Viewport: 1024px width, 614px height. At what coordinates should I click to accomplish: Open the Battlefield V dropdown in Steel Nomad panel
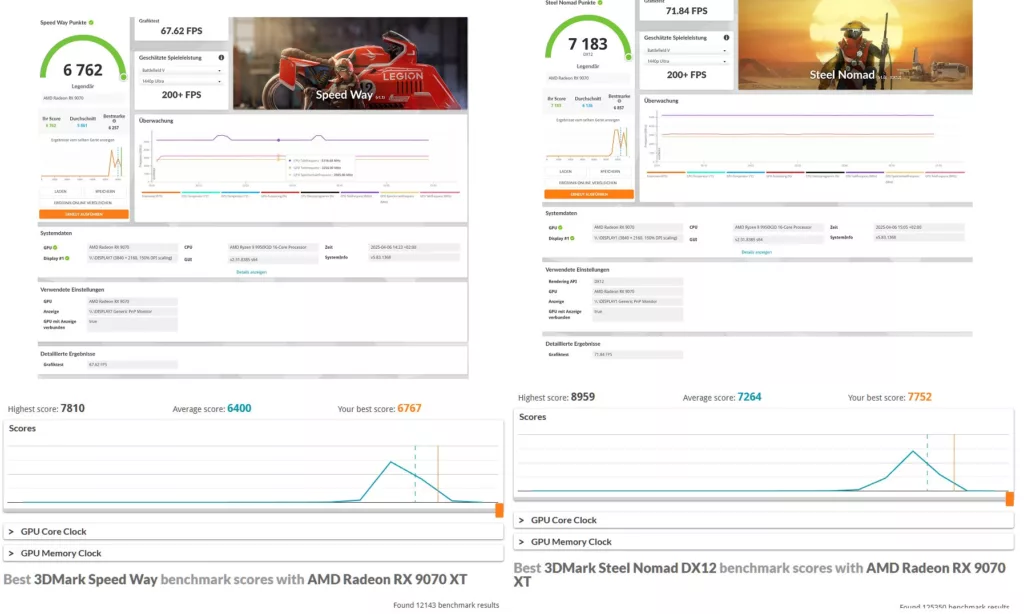point(685,50)
